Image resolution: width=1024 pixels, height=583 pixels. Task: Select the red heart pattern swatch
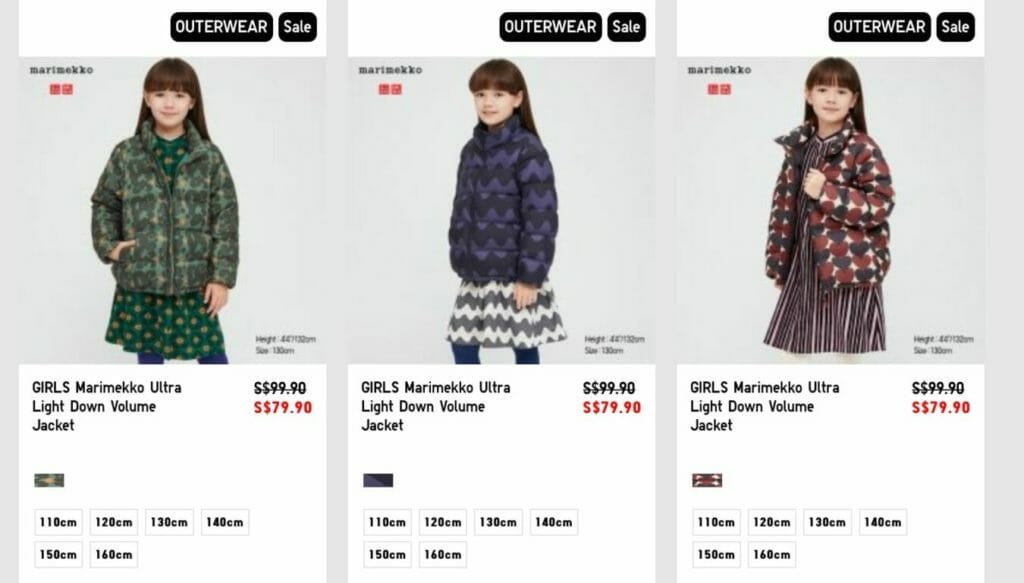click(707, 481)
